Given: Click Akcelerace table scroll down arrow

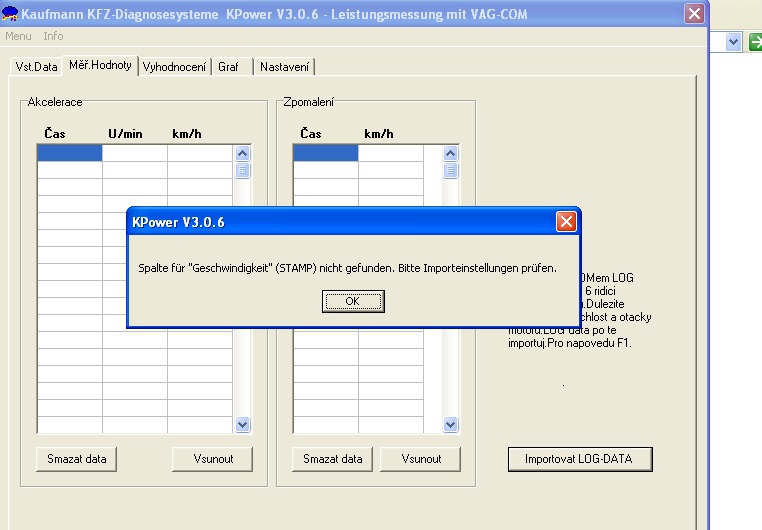Looking at the screenshot, I should point(242,425).
